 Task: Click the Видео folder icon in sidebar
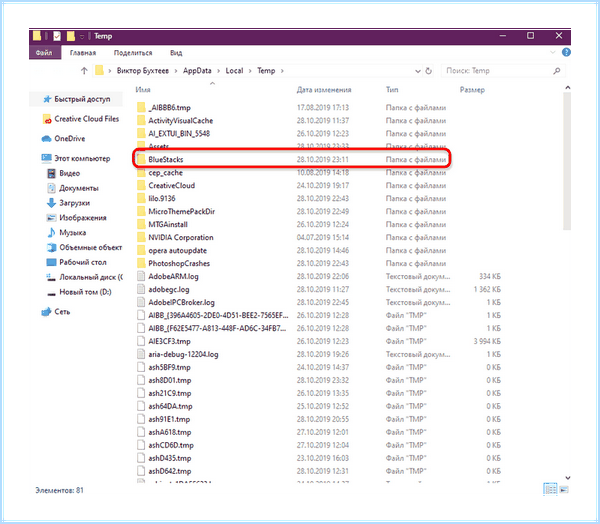(51, 173)
